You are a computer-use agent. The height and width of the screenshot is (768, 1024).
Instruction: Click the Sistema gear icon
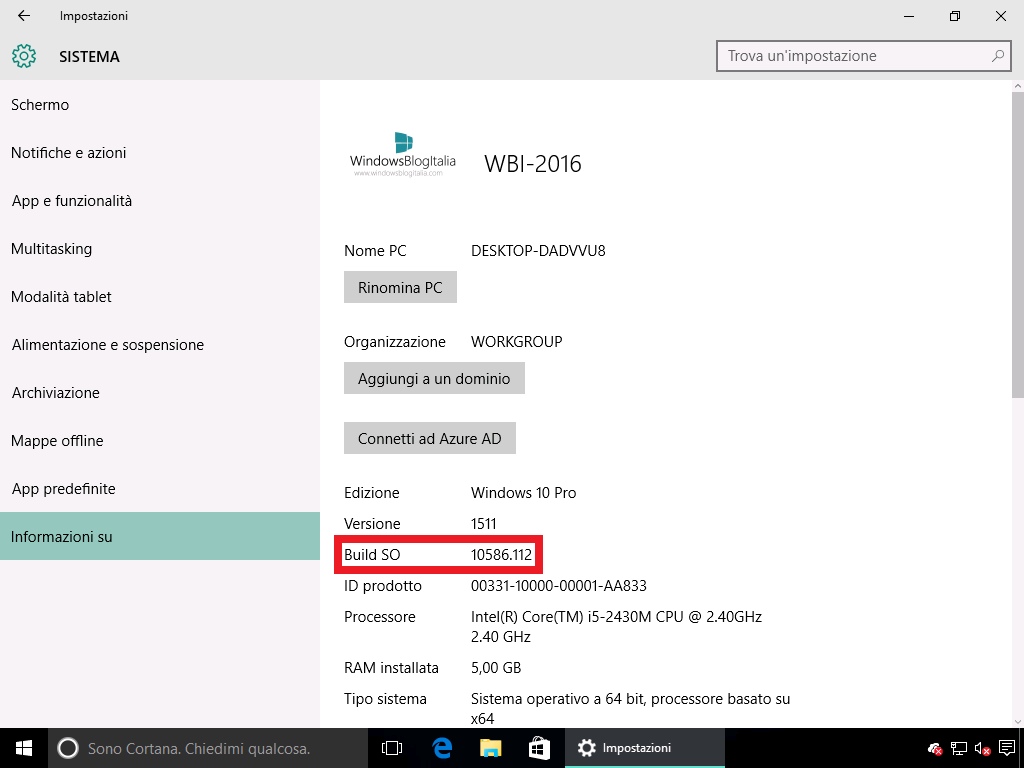coord(24,56)
